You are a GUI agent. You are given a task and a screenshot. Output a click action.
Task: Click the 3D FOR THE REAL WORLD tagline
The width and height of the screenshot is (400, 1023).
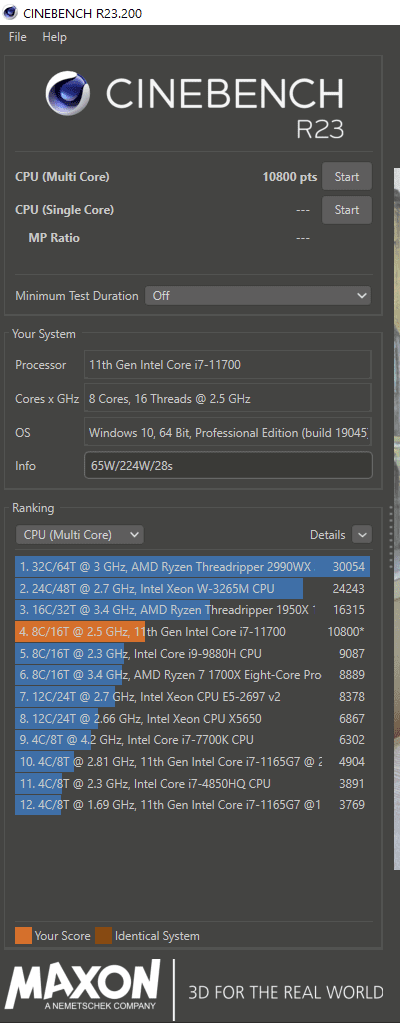(286, 992)
